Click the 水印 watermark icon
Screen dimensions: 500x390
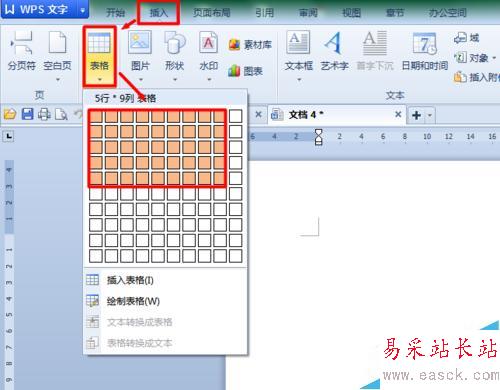point(209,42)
